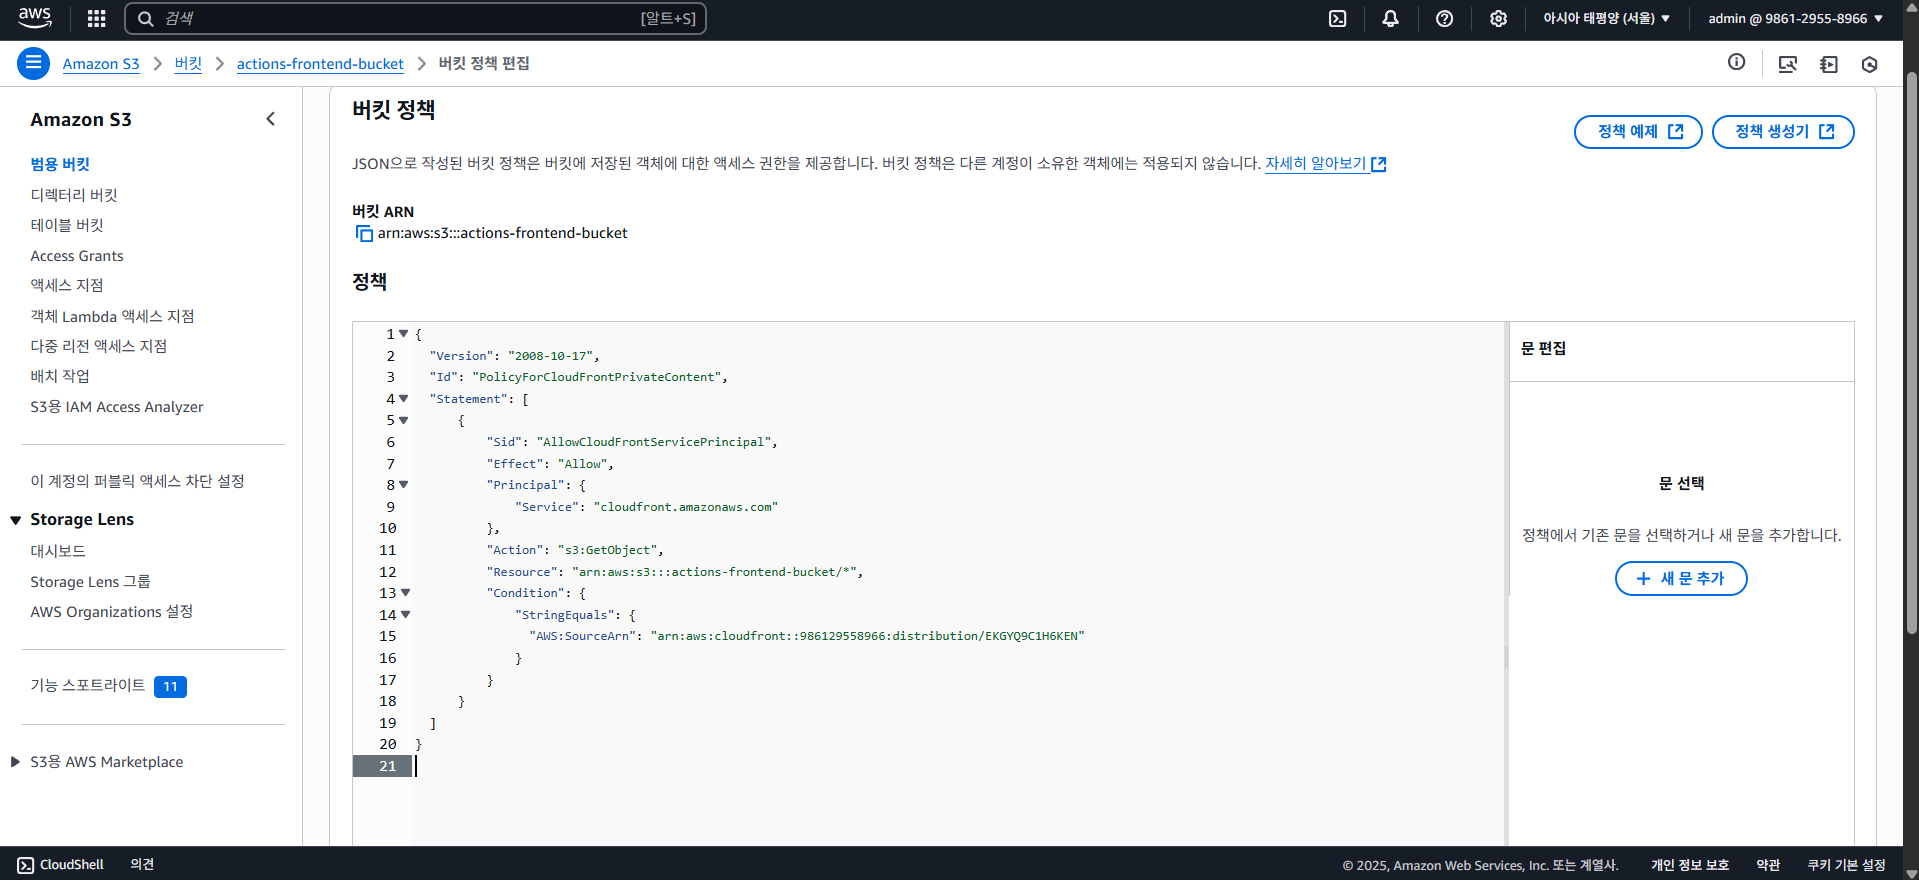The height and width of the screenshot is (880, 1919).
Task: Fold the Statement array at line 4
Action: click(x=404, y=399)
